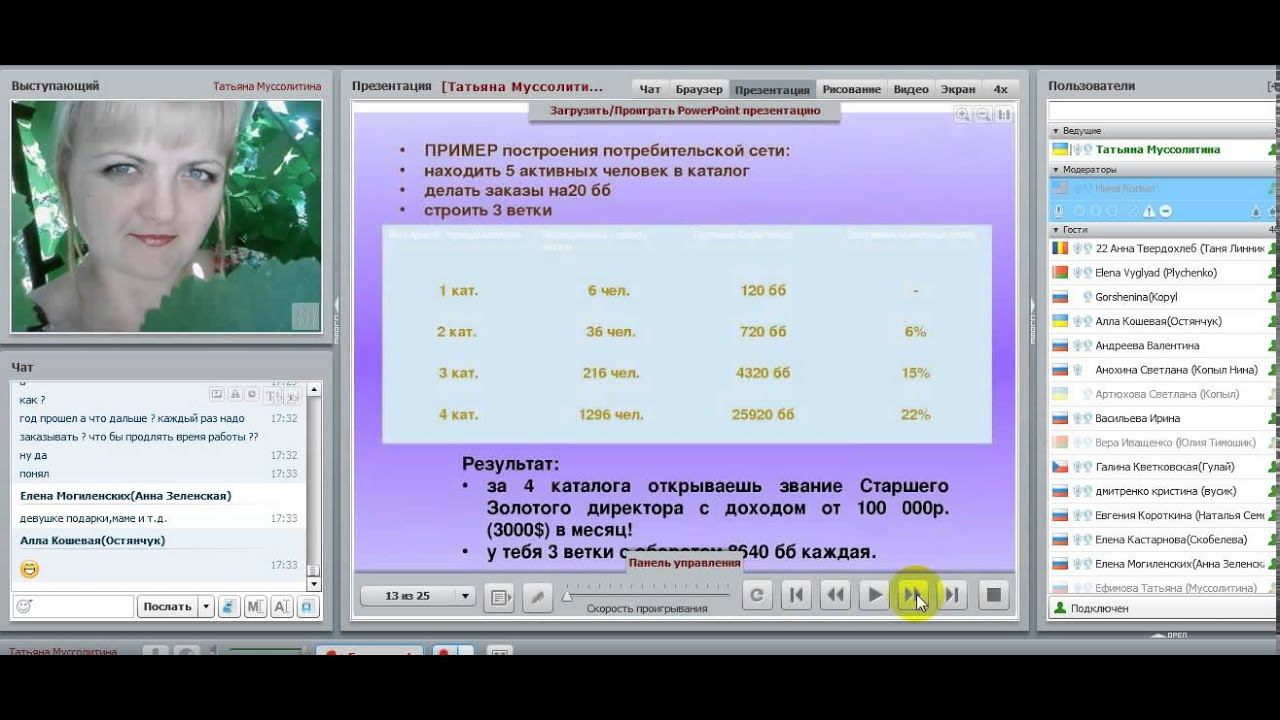Advance to next slide (fast-forward)
Viewport: 1280px width, 720px height.
pyautogui.click(x=914, y=596)
